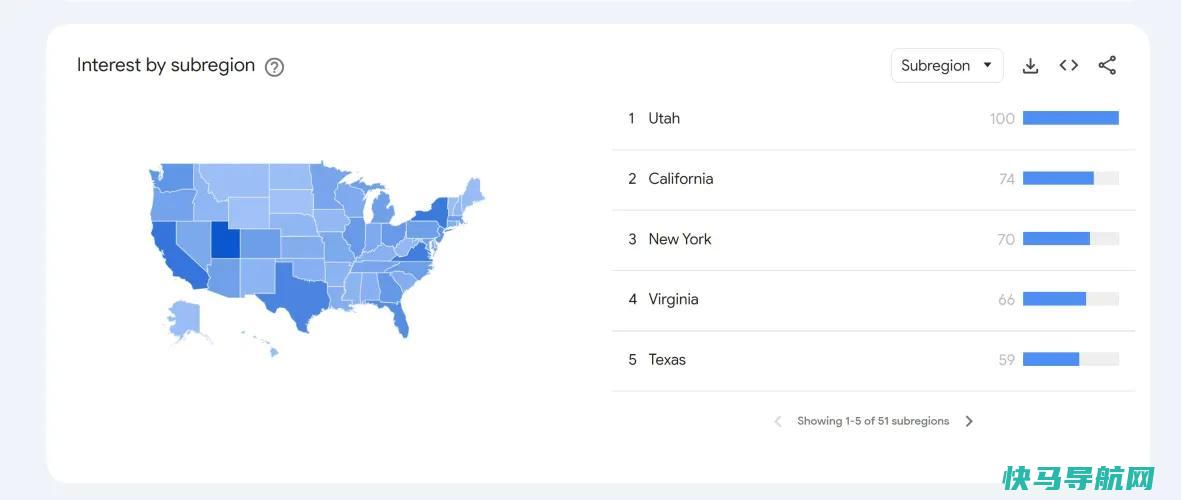Open help for Interest by subregion

[x=275, y=67]
